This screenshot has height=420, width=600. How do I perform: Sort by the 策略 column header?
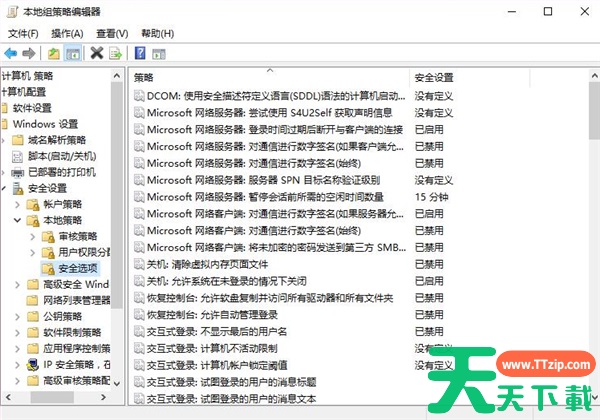click(268, 77)
